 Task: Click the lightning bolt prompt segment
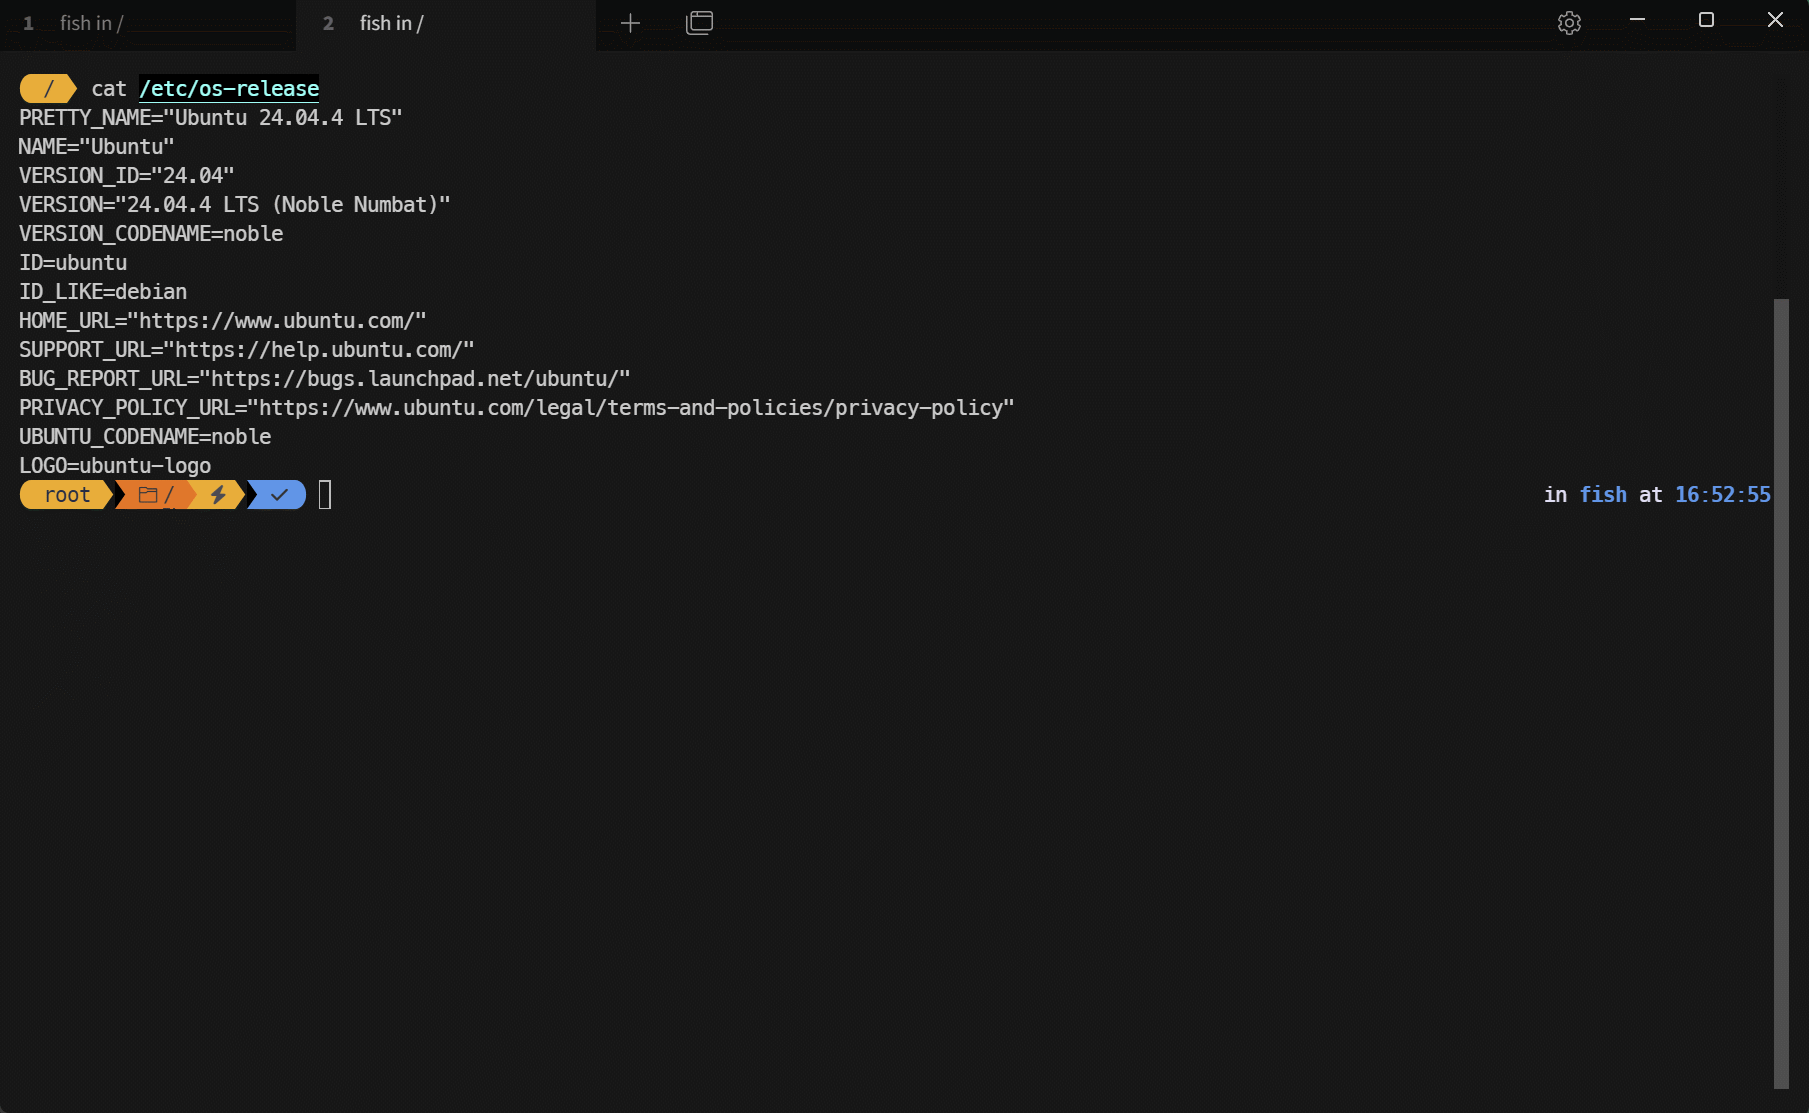(x=218, y=495)
